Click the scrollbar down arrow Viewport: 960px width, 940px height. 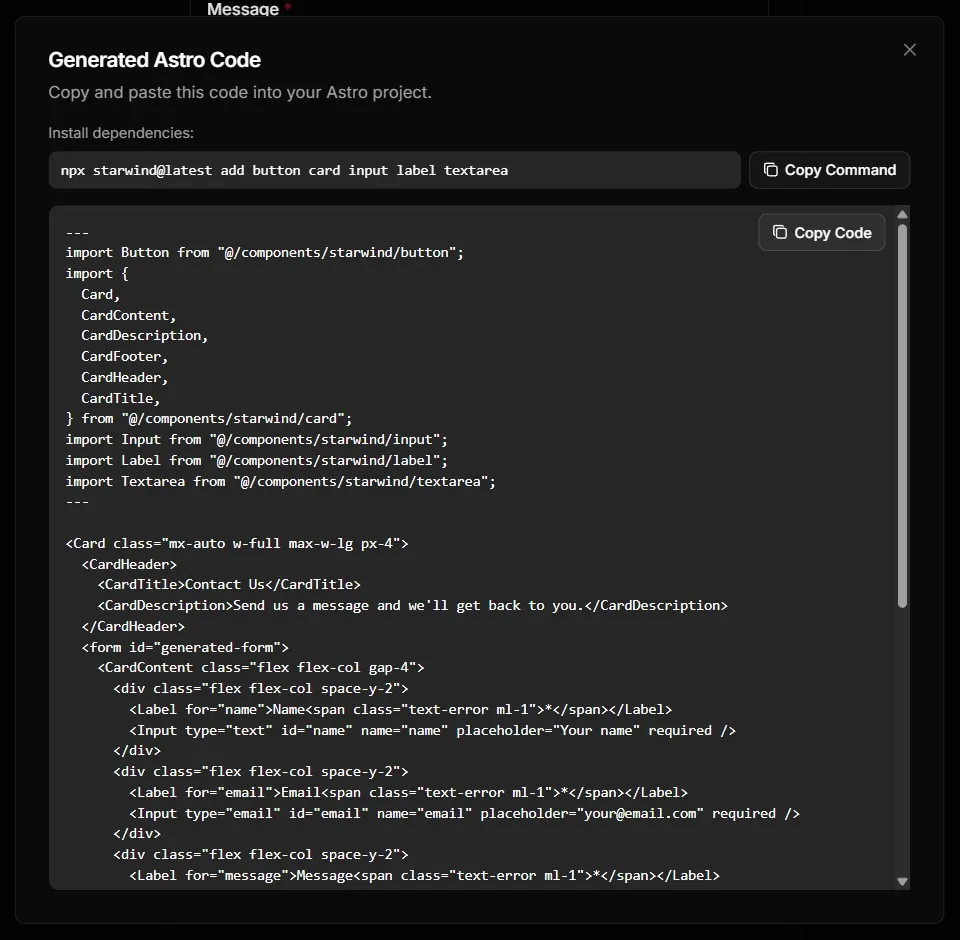pyautogui.click(x=902, y=882)
